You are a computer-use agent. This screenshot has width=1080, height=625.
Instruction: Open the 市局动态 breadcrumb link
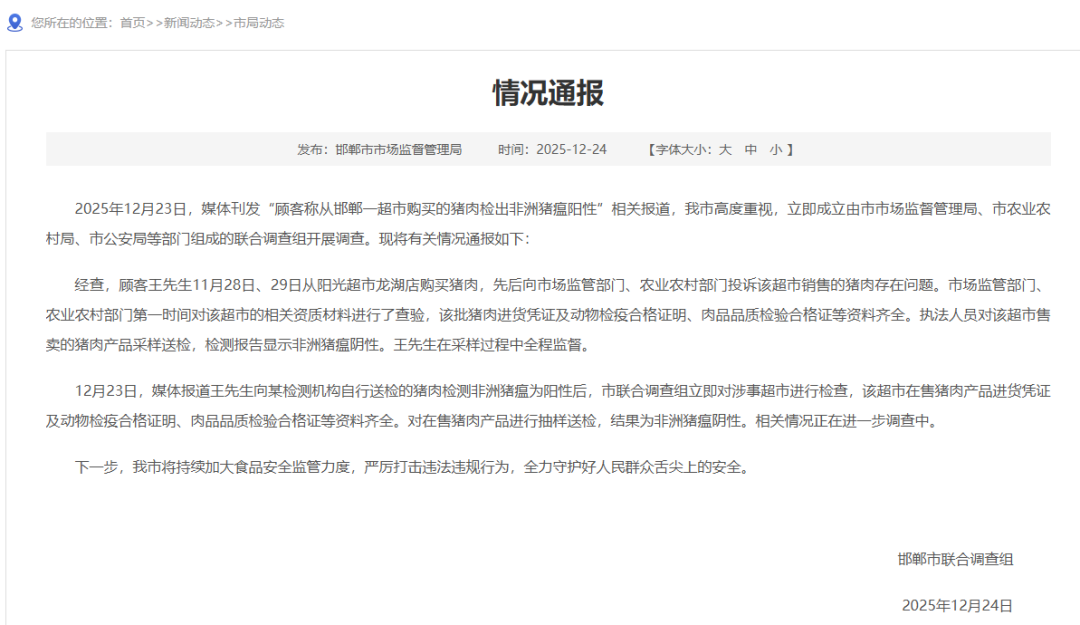pos(258,22)
